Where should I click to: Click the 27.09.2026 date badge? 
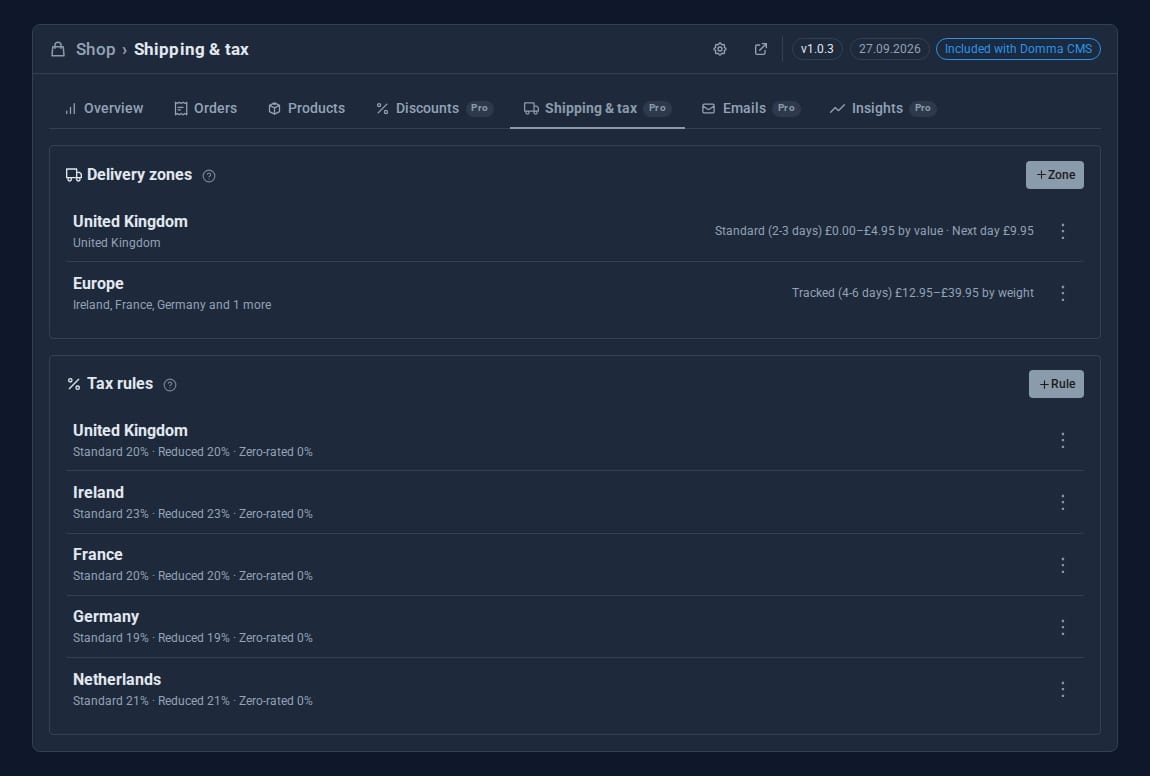pyautogui.click(x=890, y=49)
